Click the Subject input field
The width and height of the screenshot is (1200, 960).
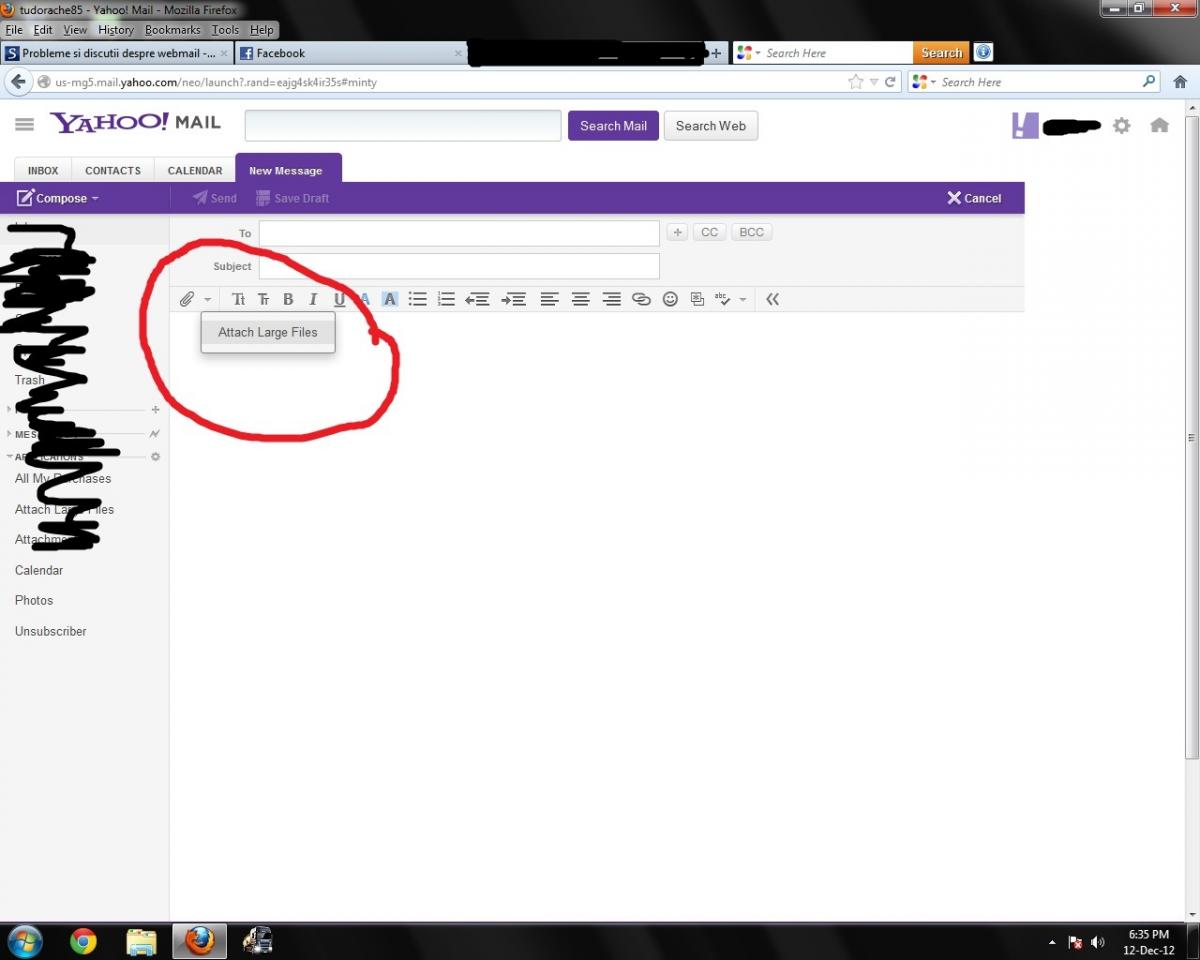459,266
